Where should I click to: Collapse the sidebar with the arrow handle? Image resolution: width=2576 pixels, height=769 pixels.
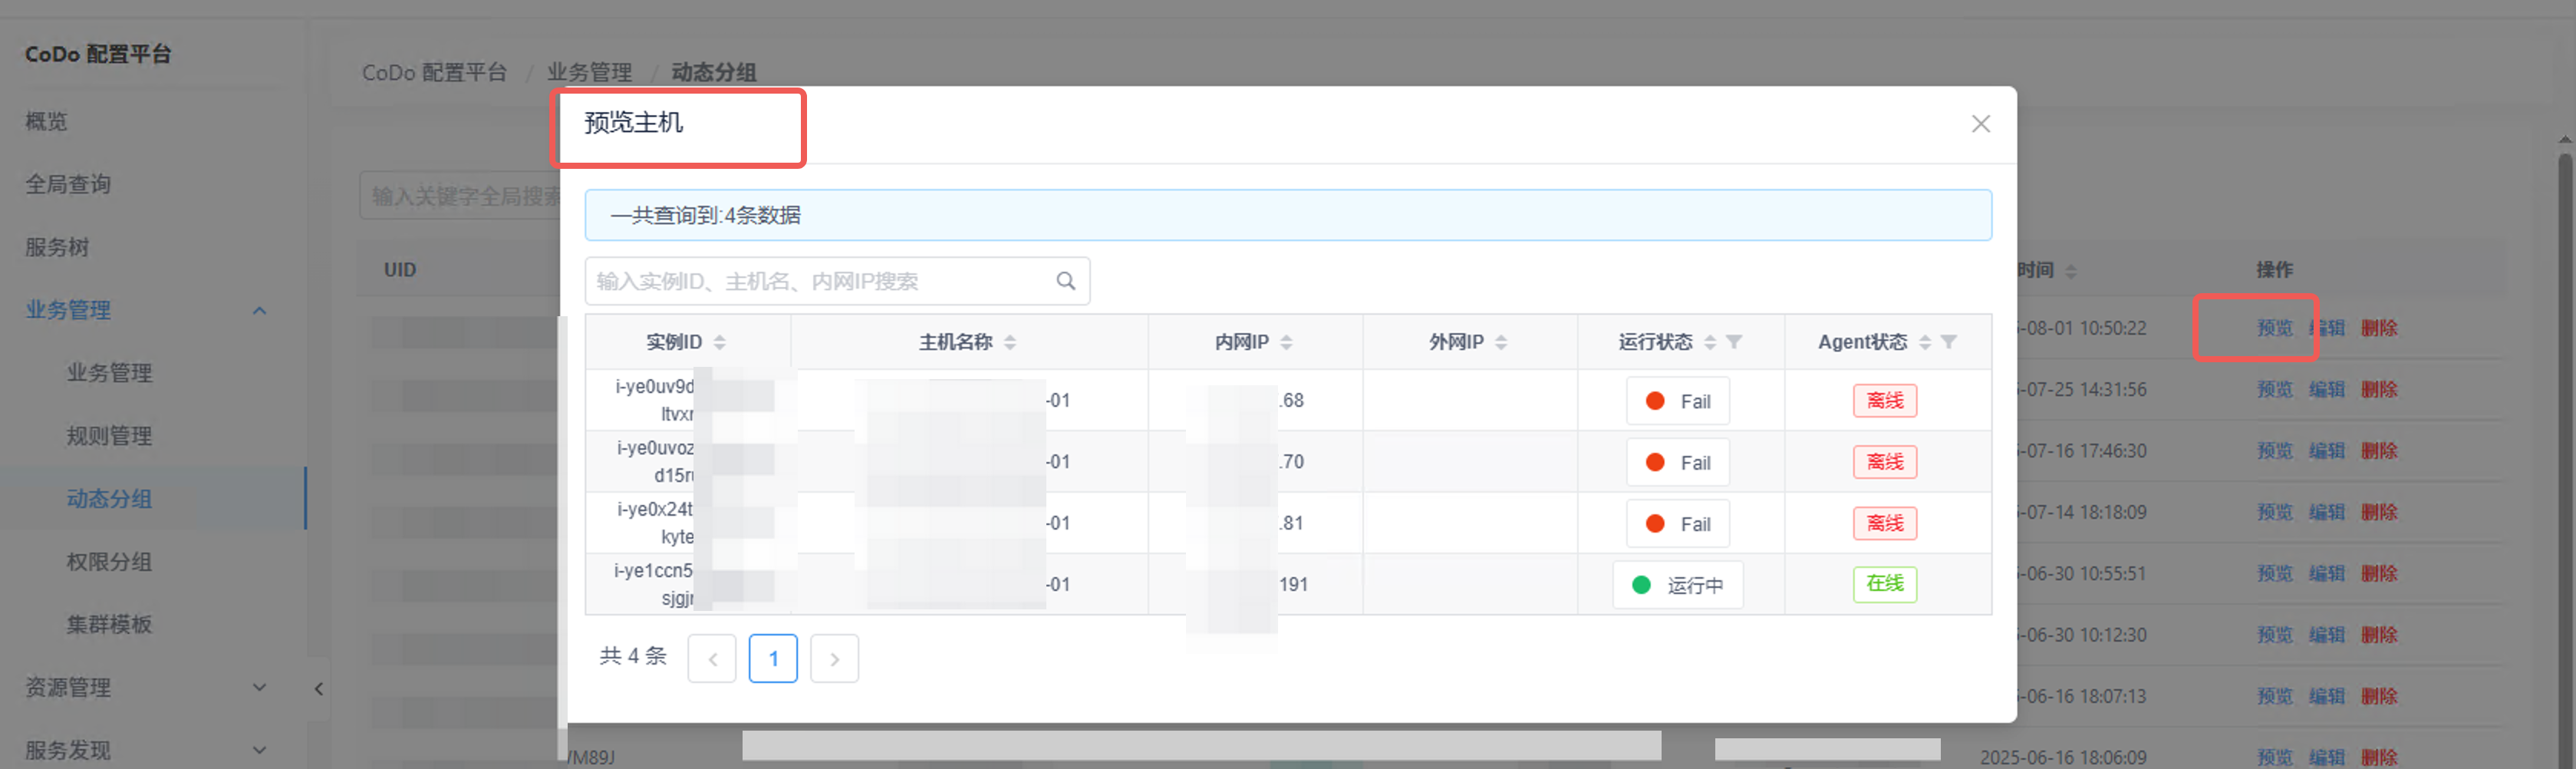pos(318,688)
